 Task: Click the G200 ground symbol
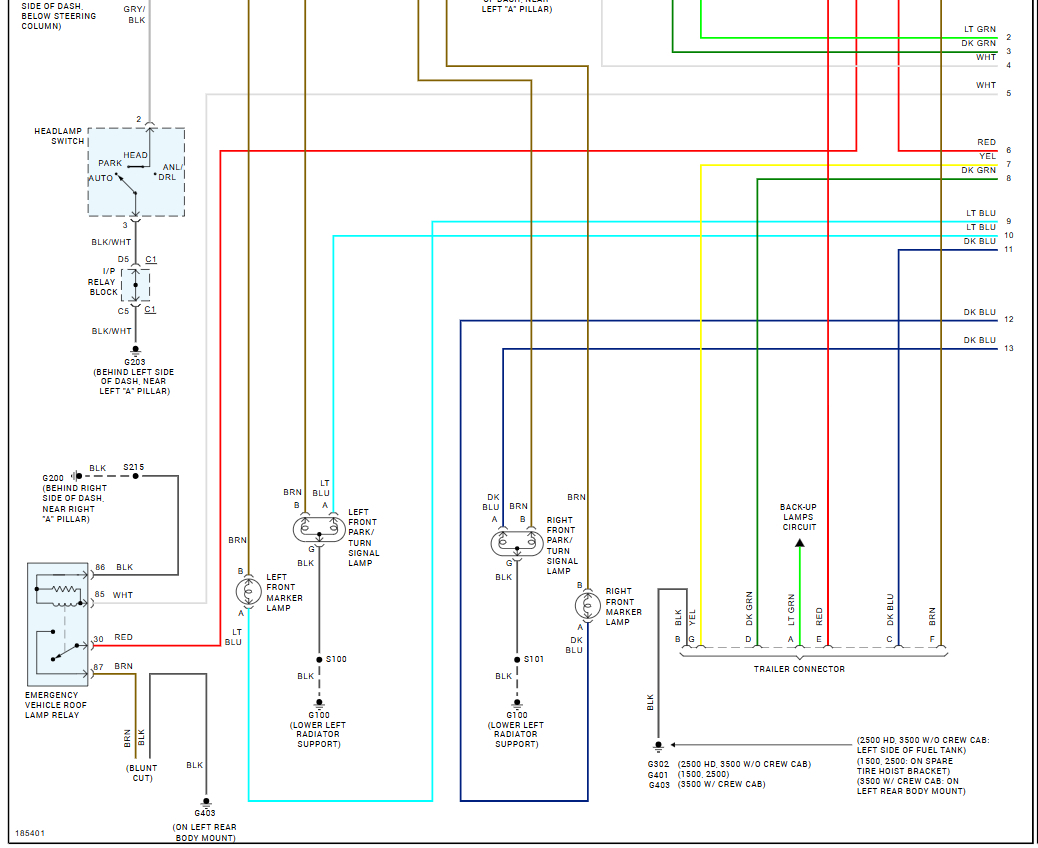click(77, 476)
